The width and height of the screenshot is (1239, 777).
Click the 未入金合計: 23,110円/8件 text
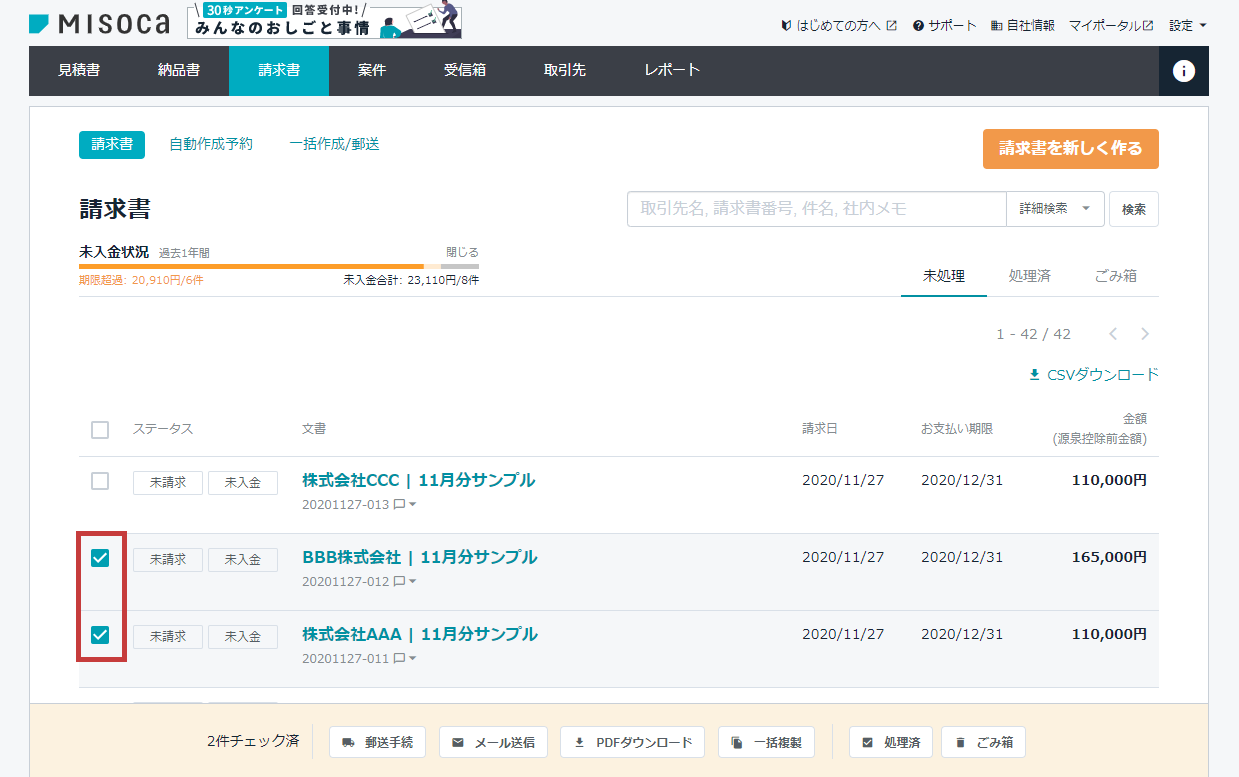[x=411, y=280]
